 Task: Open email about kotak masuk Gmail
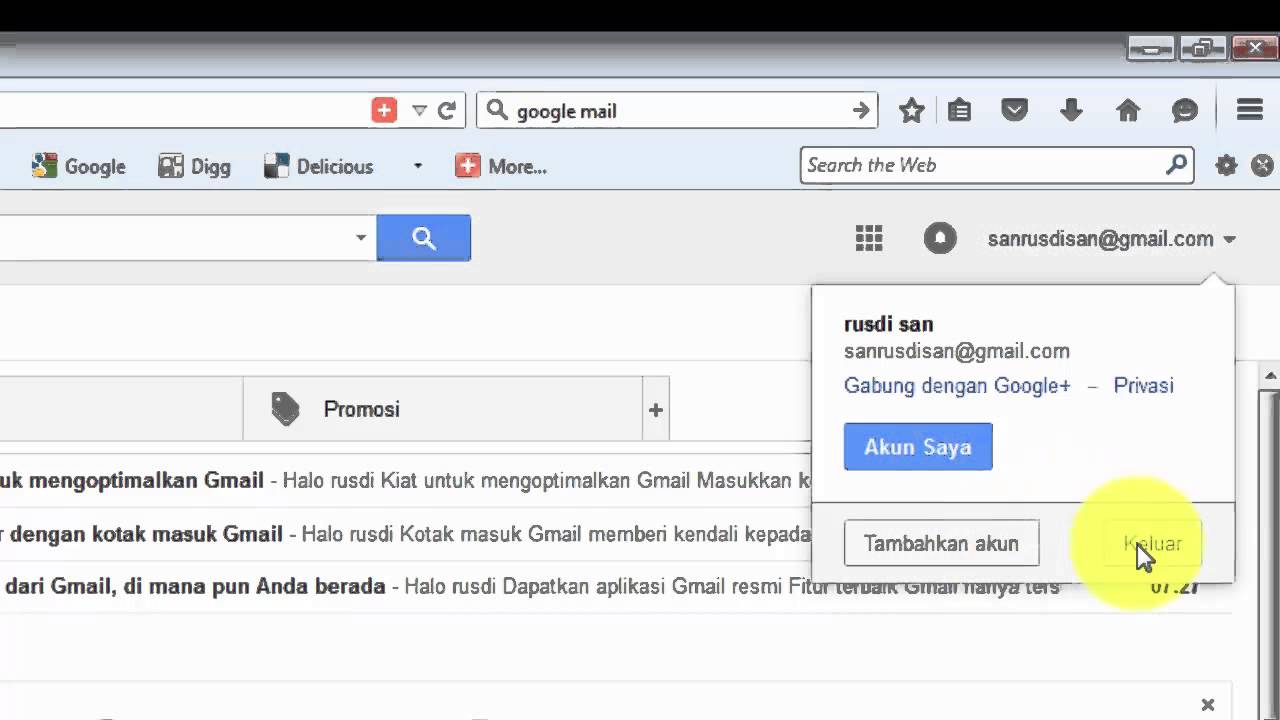tap(405, 534)
